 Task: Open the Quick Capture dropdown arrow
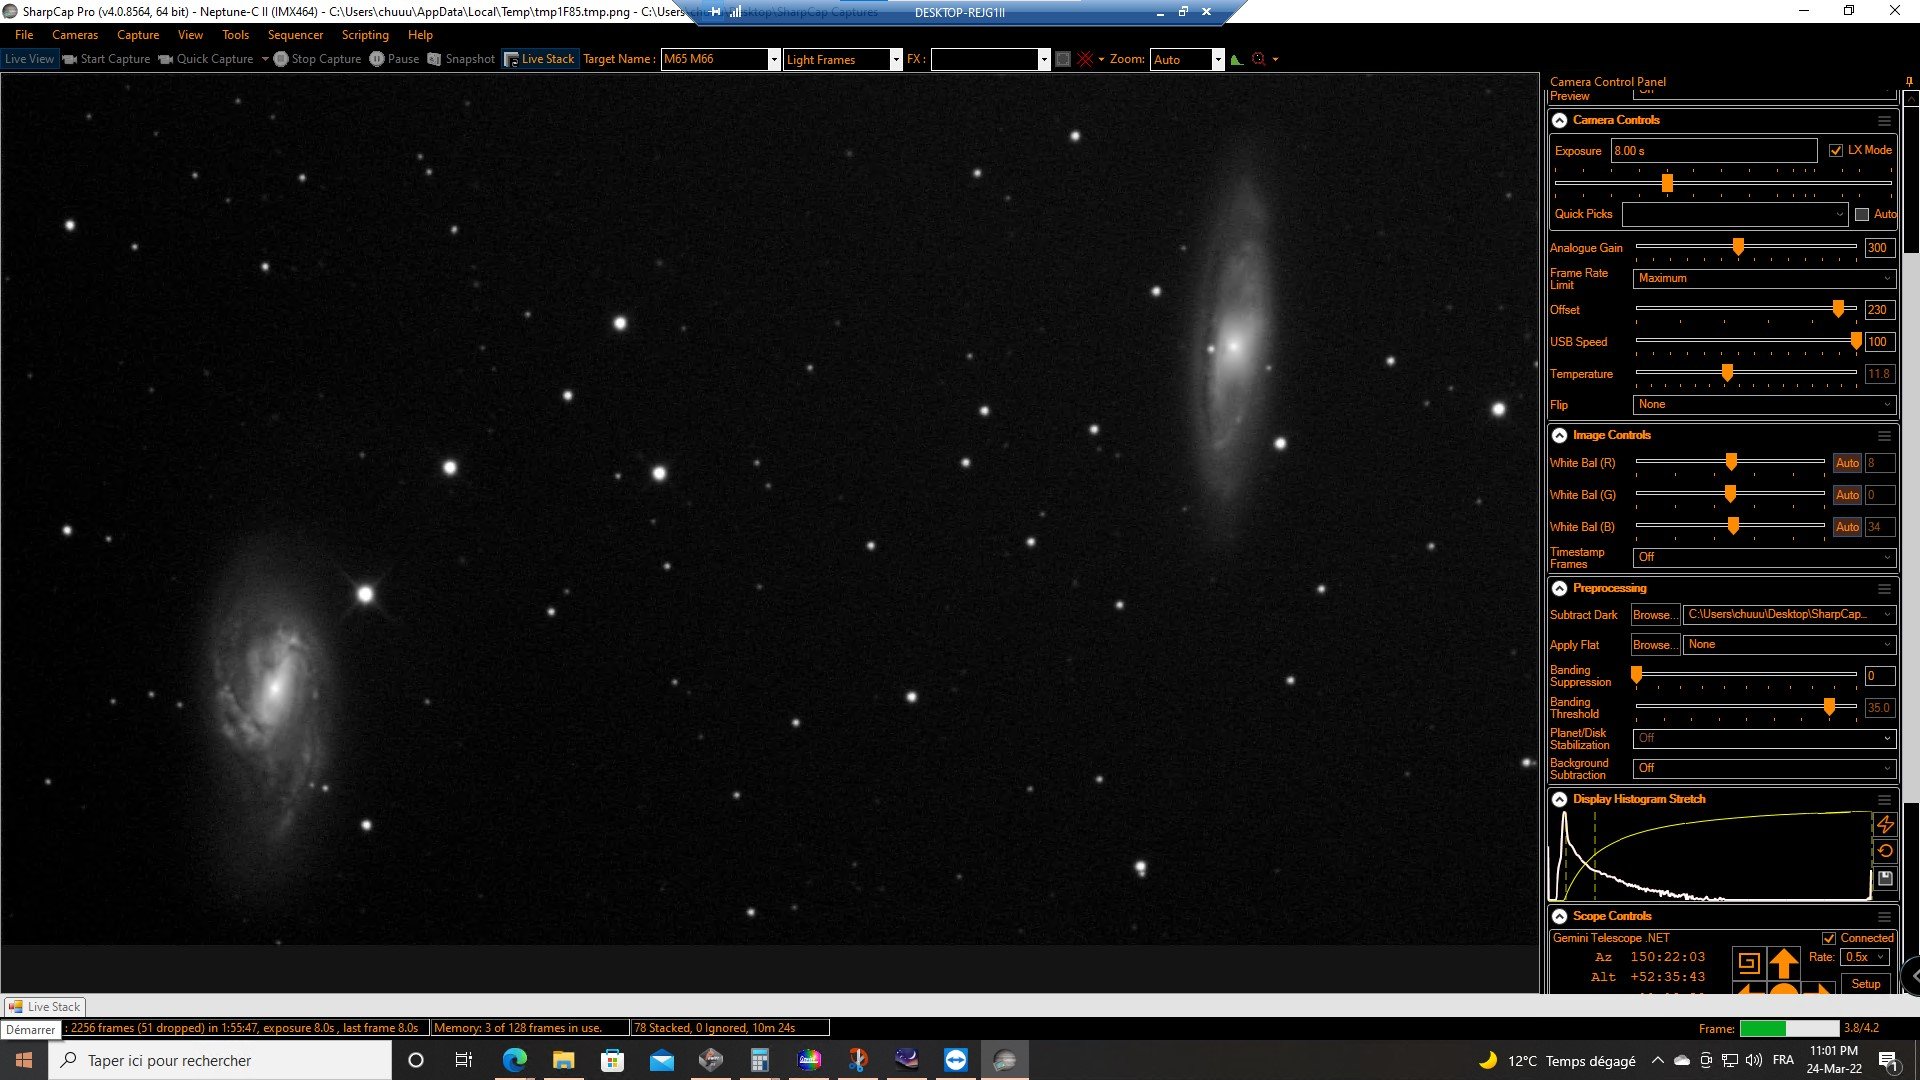(265, 59)
